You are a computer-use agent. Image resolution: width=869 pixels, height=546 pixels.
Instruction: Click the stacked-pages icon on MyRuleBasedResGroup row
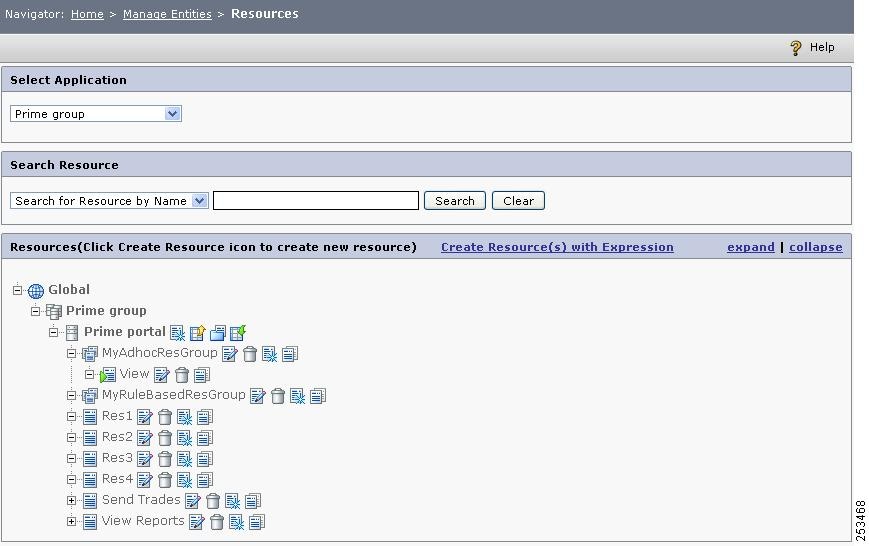318,396
